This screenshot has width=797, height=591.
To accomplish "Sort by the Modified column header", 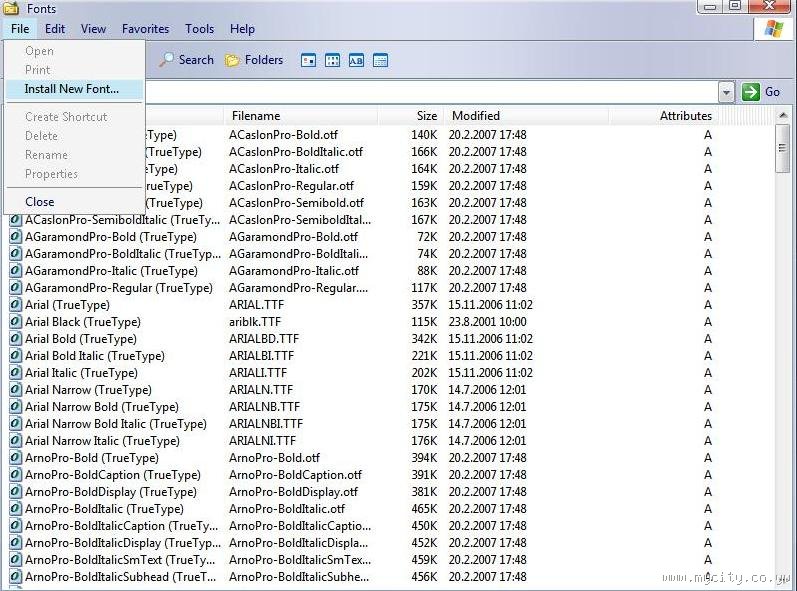I will [526, 116].
